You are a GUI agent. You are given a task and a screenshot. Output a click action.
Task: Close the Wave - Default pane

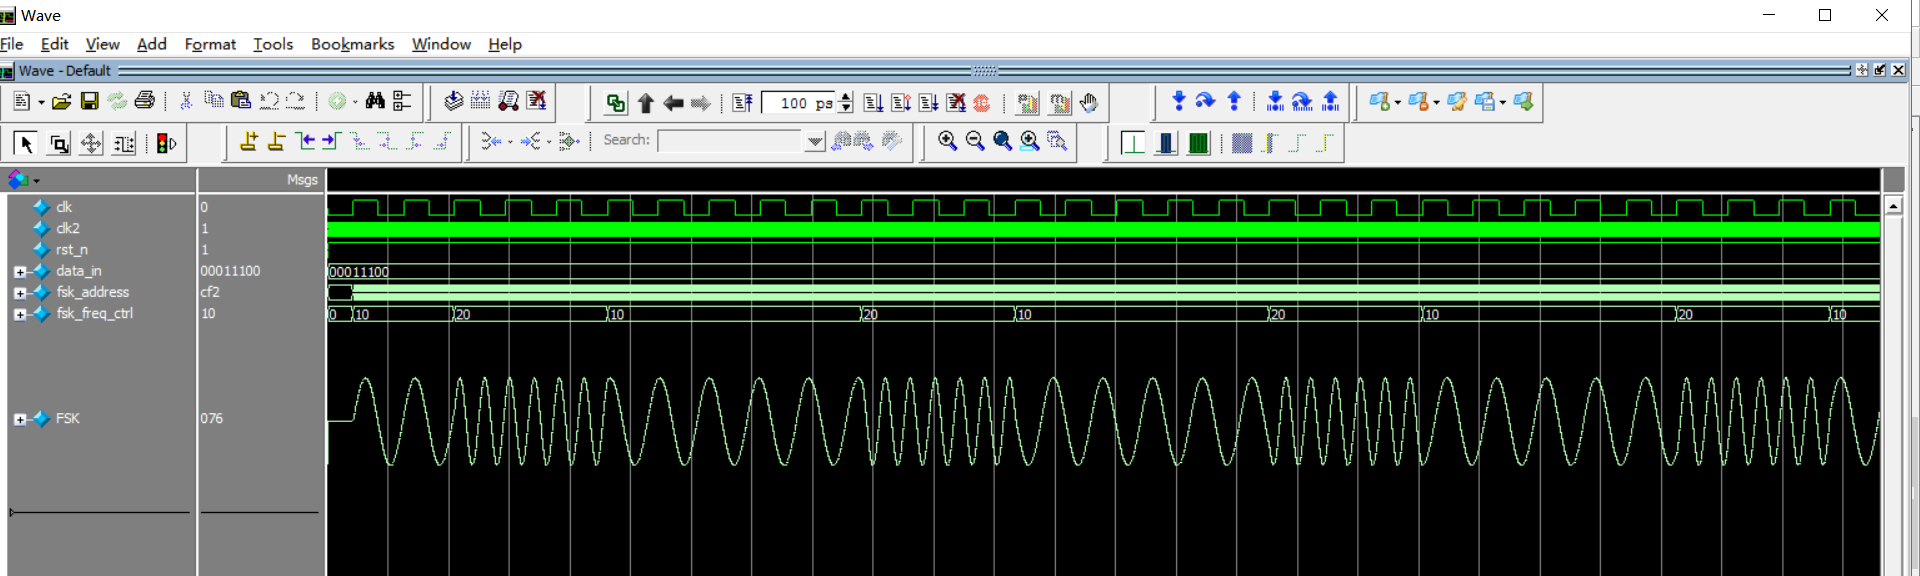[x=1898, y=70]
